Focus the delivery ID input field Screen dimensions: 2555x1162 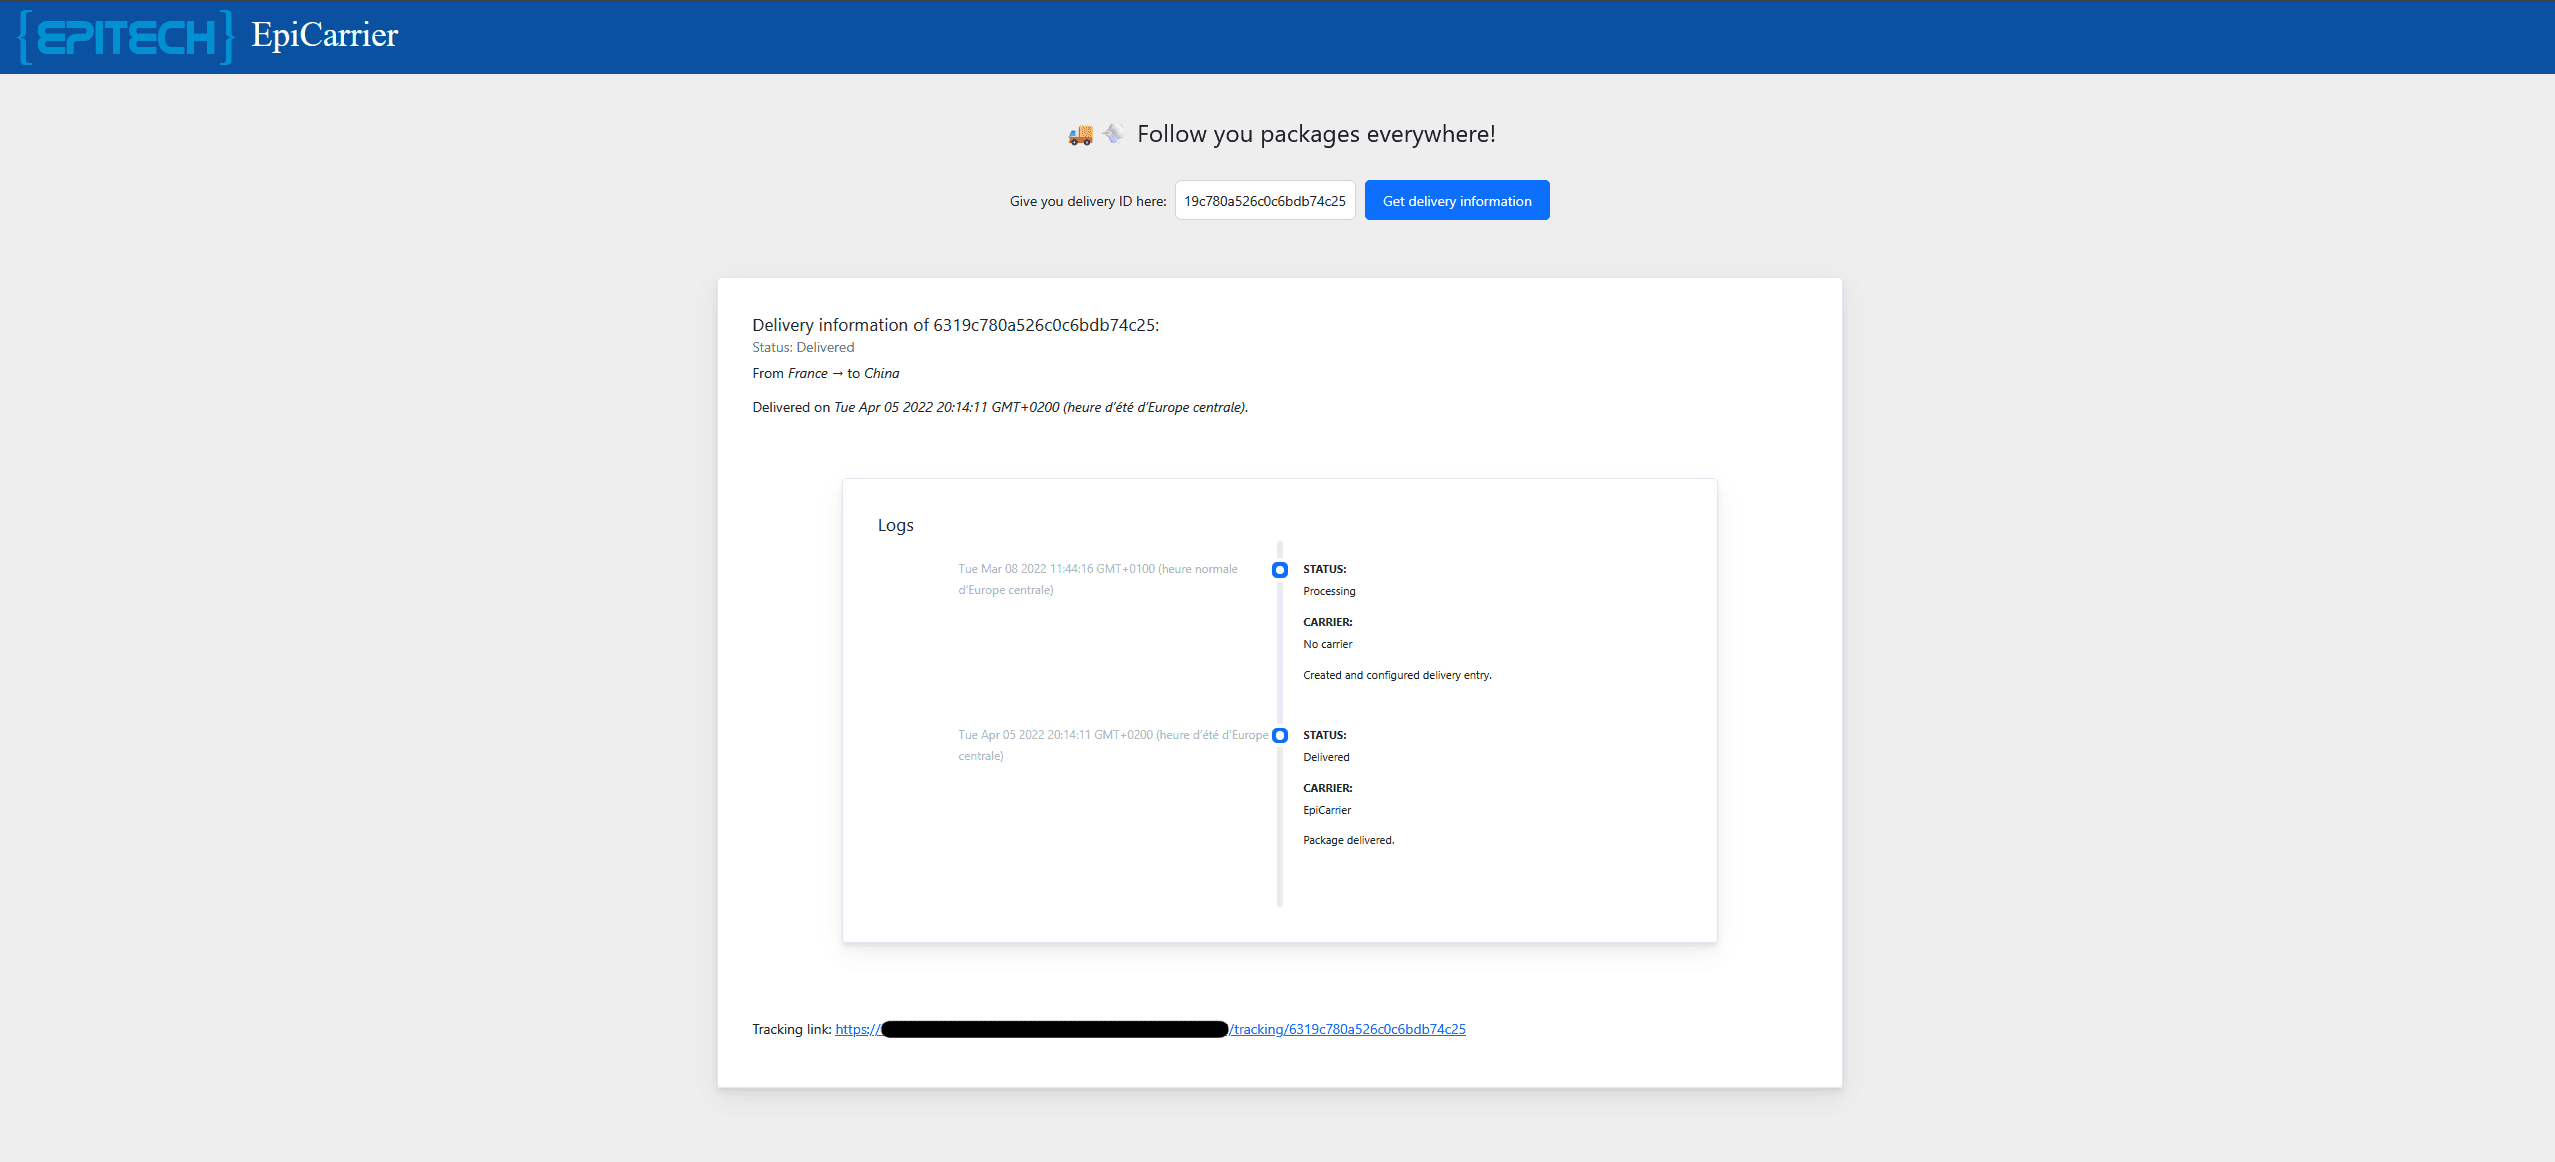point(1264,201)
